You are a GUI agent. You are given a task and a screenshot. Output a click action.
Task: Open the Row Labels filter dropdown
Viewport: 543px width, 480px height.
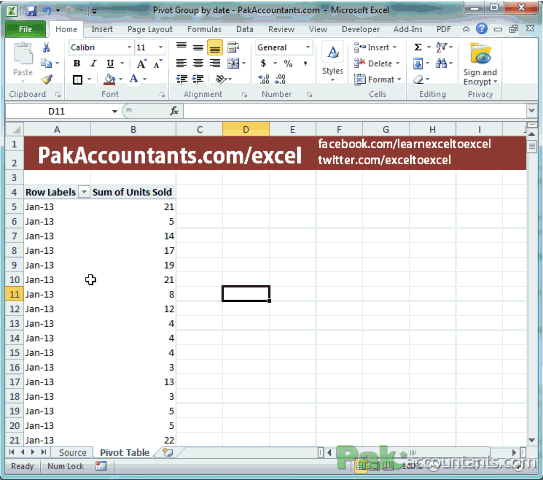(84, 192)
